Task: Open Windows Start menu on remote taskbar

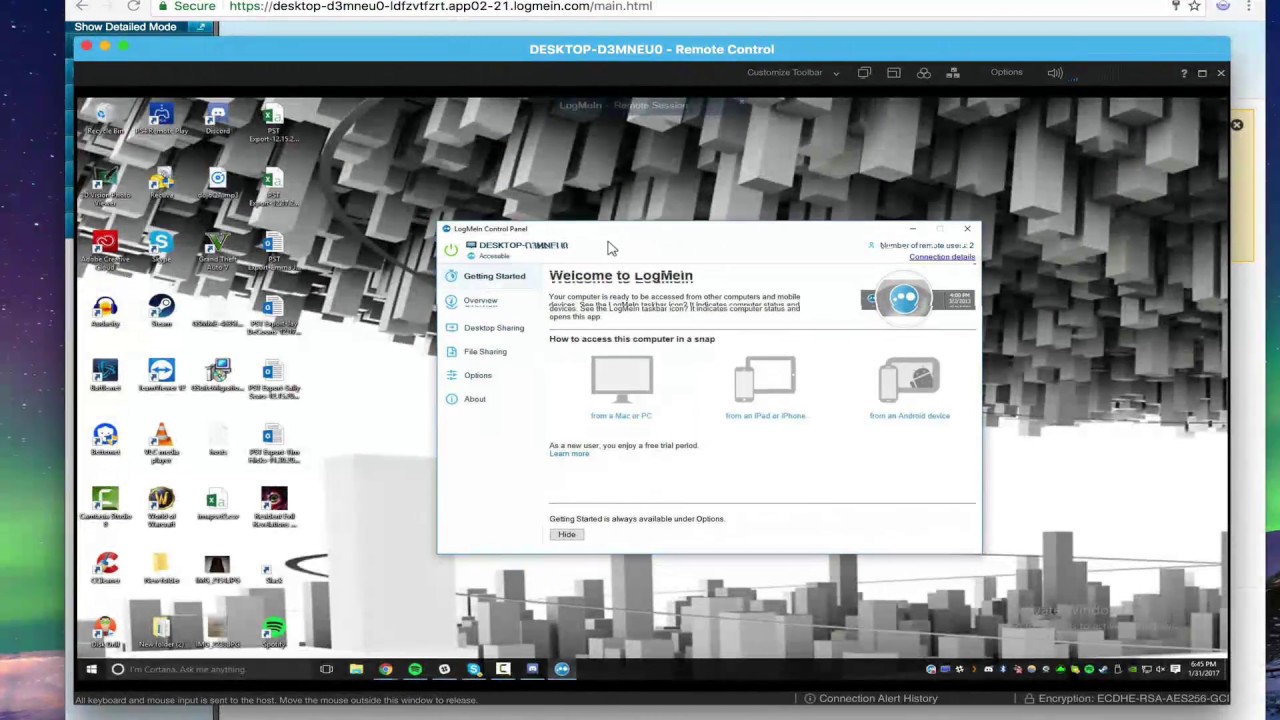Action: [x=91, y=669]
